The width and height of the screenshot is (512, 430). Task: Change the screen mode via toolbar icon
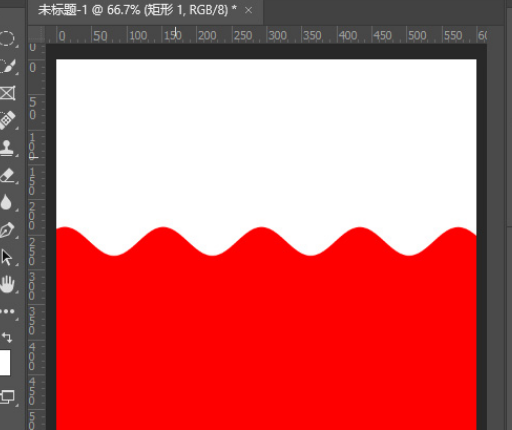(x=7, y=397)
